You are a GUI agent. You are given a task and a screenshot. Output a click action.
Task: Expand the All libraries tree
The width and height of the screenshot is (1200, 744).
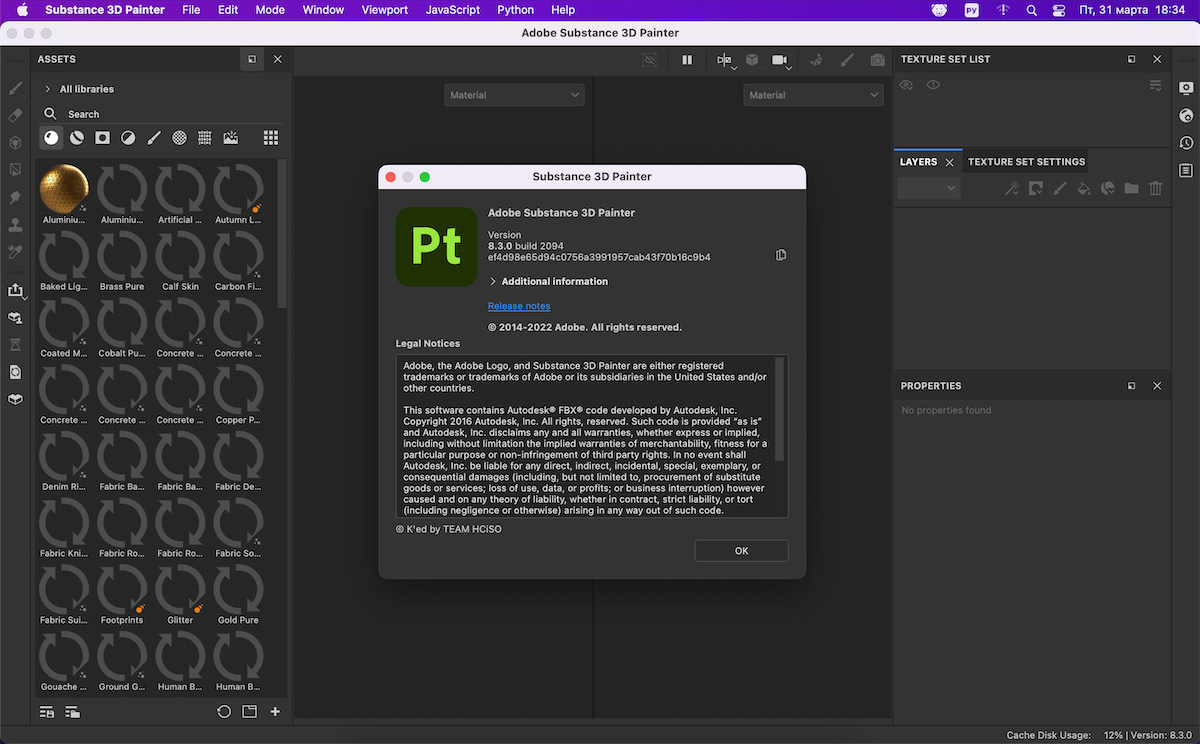[48, 89]
